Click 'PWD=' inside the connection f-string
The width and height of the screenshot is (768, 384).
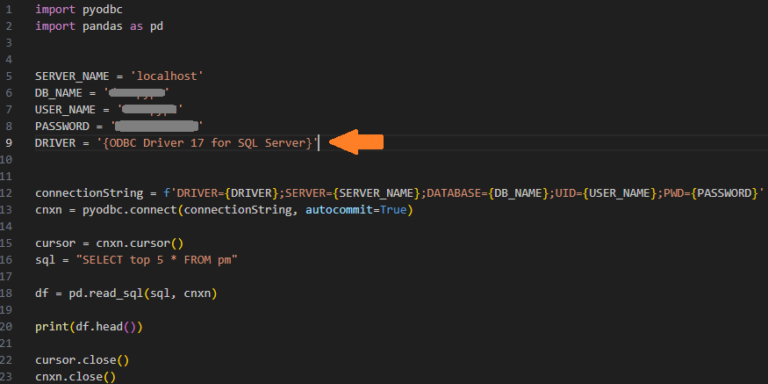click(x=677, y=193)
